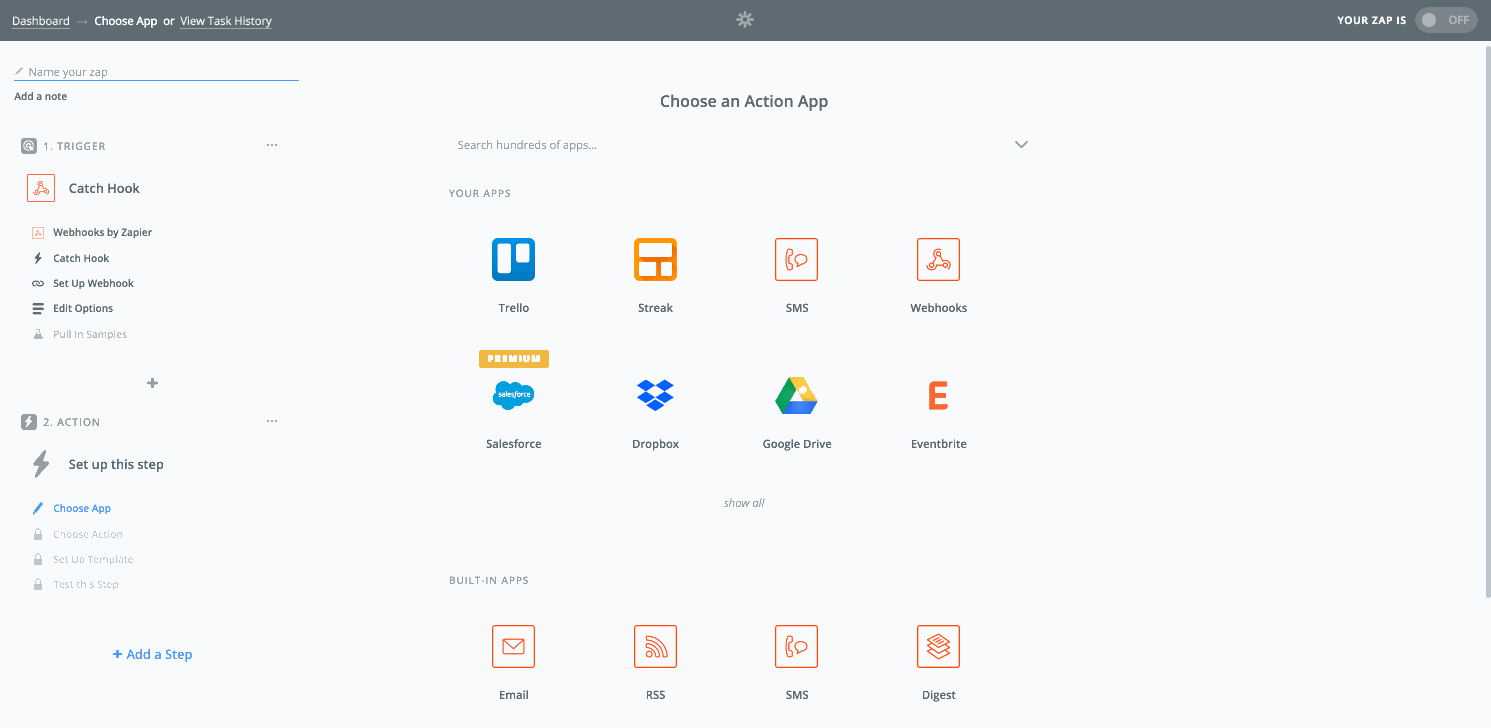Open the Edit Options substep
This screenshot has height=728, width=1491.
[x=83, y=308]
